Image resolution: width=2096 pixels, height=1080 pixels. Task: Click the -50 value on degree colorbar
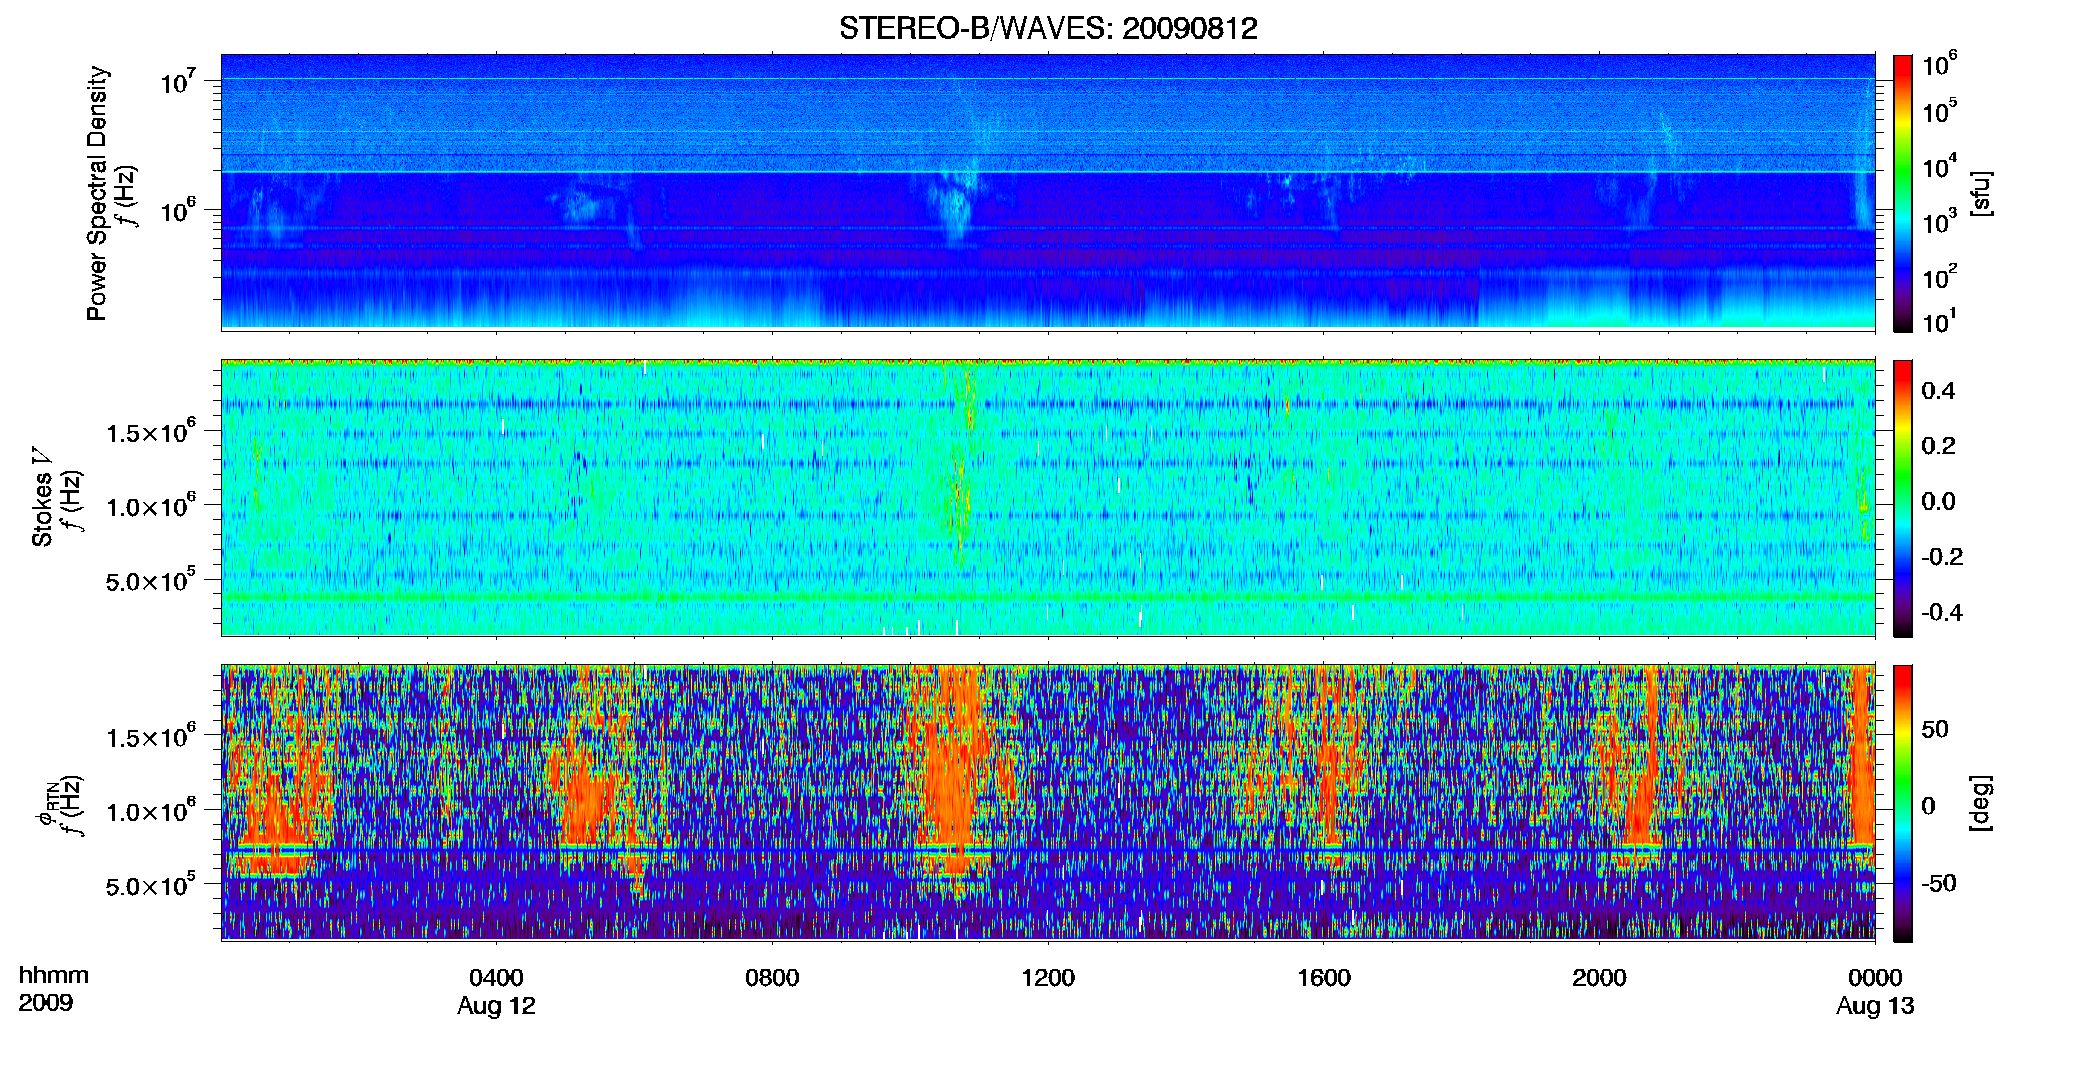coord(1939,883)
